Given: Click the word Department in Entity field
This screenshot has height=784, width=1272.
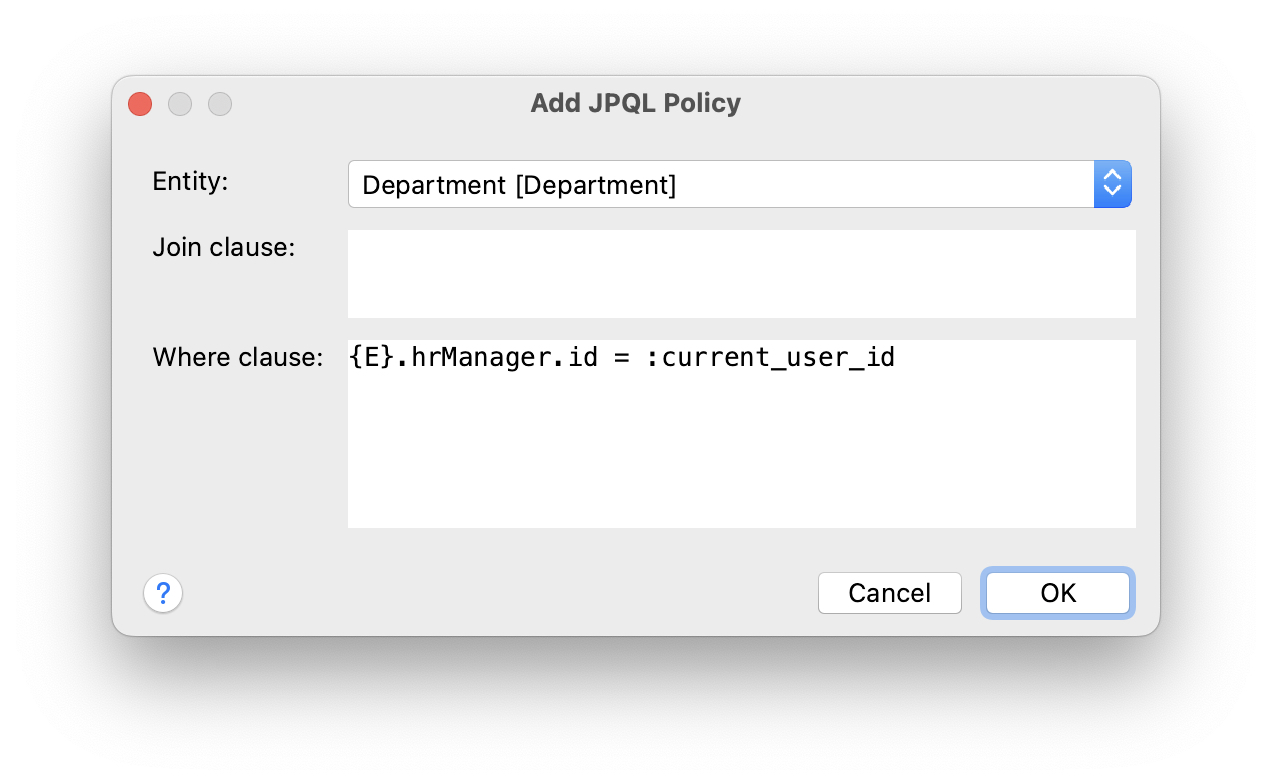Looking at the screenshot, I should (433, 185).
